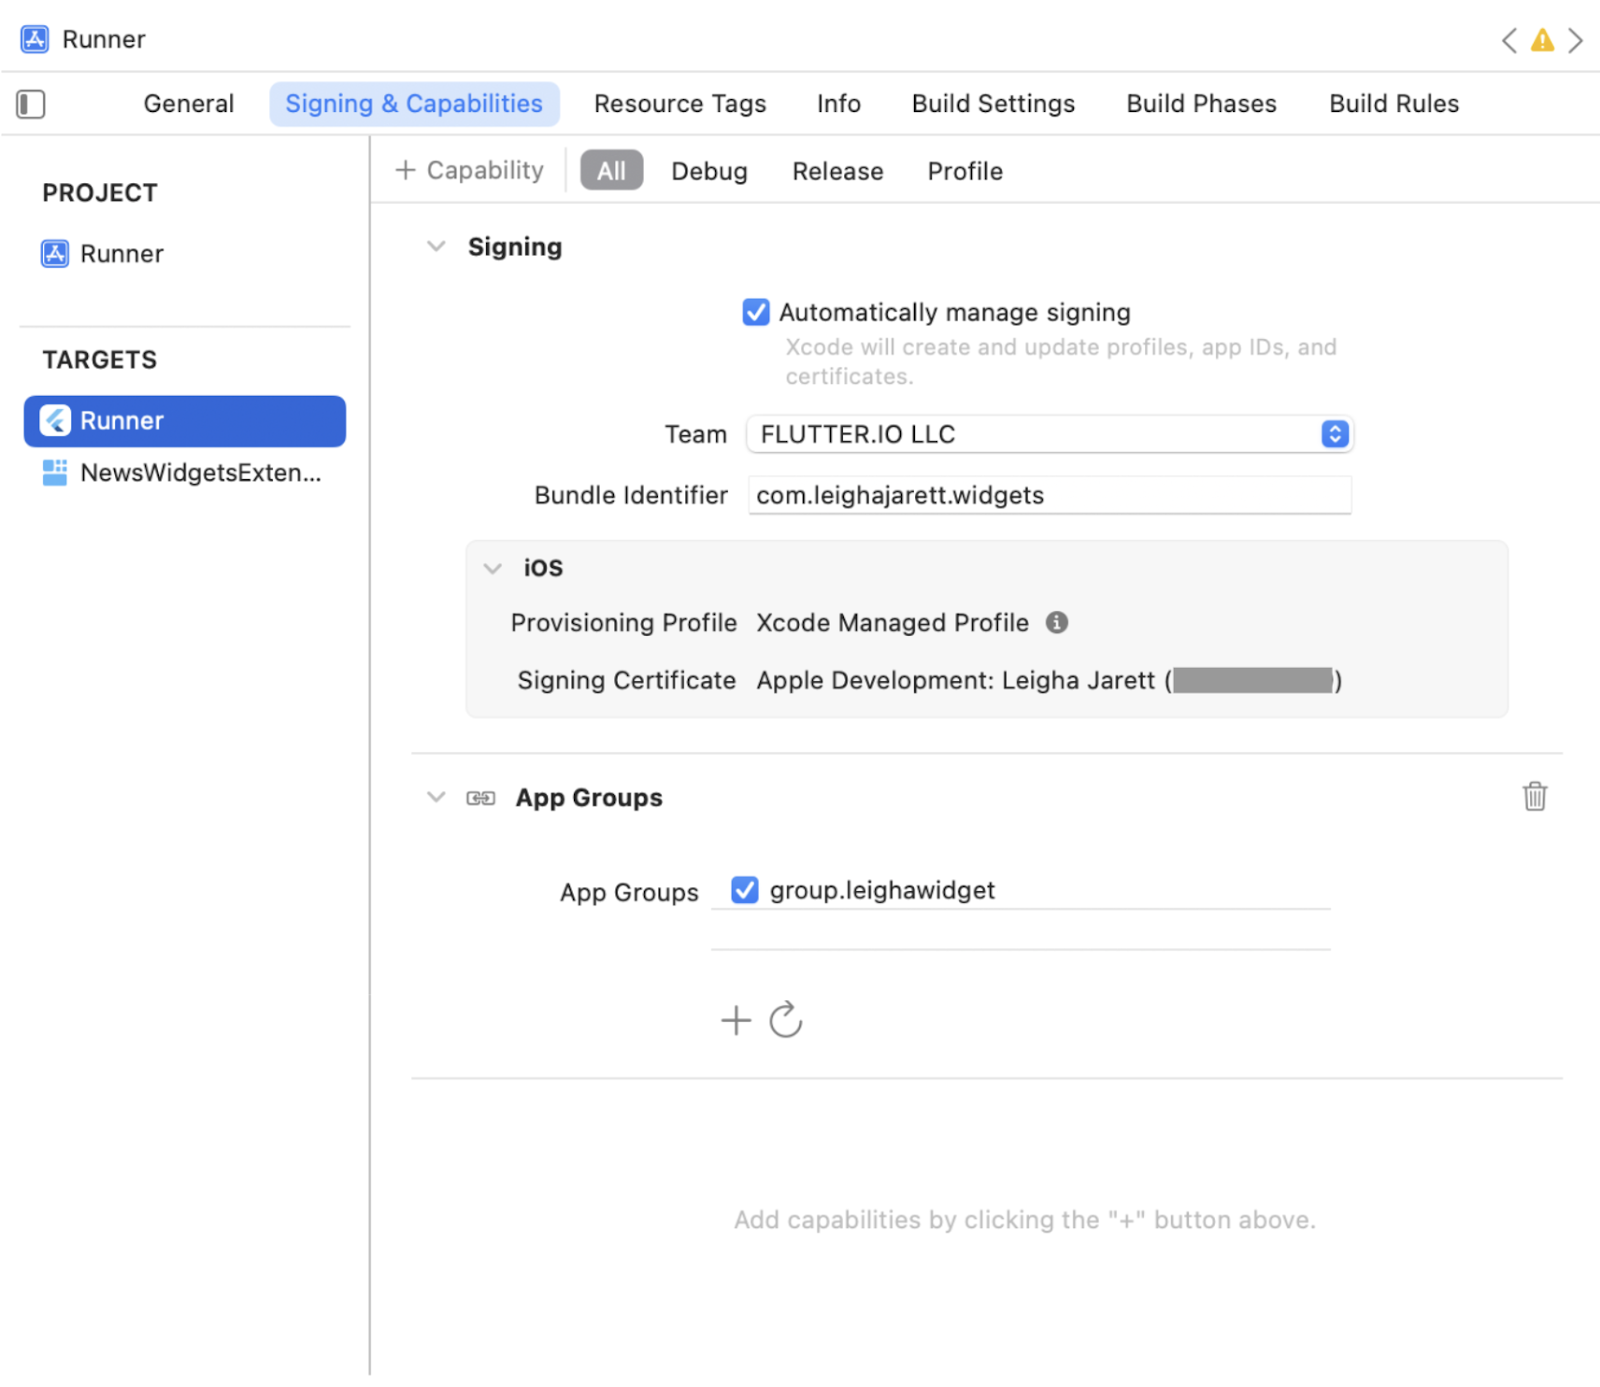Collapse the App Groups section

tap(436, 798)
